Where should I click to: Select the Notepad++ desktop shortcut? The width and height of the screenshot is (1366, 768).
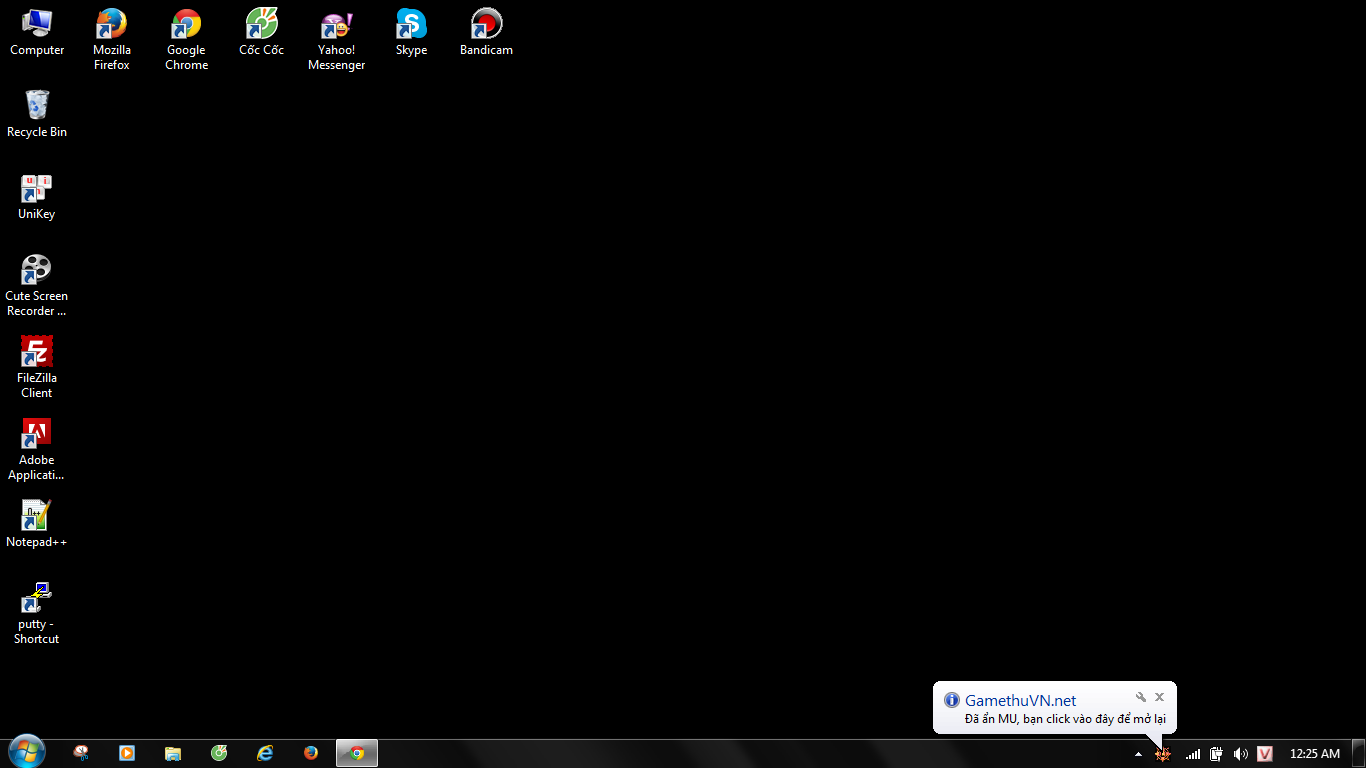click(37, 524)
